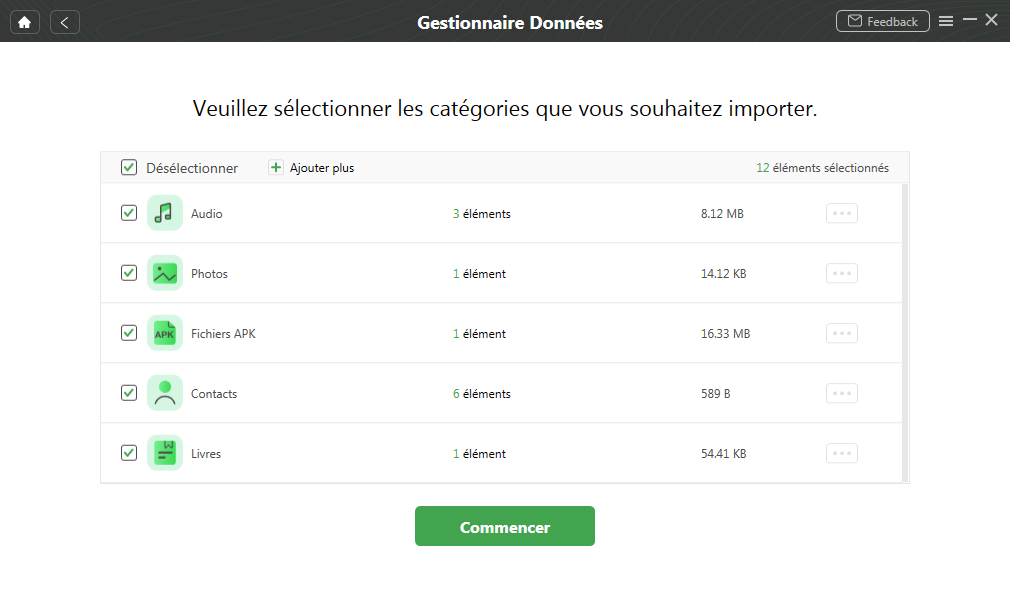The height and width of the screenshot is (600, 1010).
Task: Select the Photos row label
Action: pos(209,273)
